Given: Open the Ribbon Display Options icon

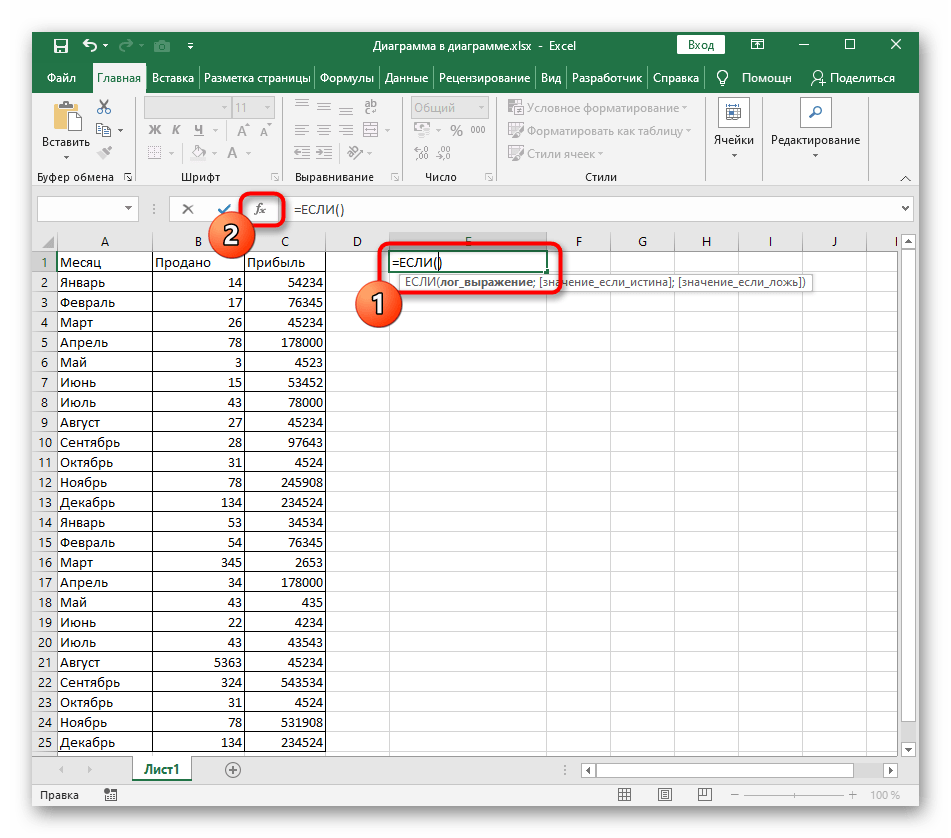Looking at the screenshot, I should pyautogui.click(x=757, y=44).
